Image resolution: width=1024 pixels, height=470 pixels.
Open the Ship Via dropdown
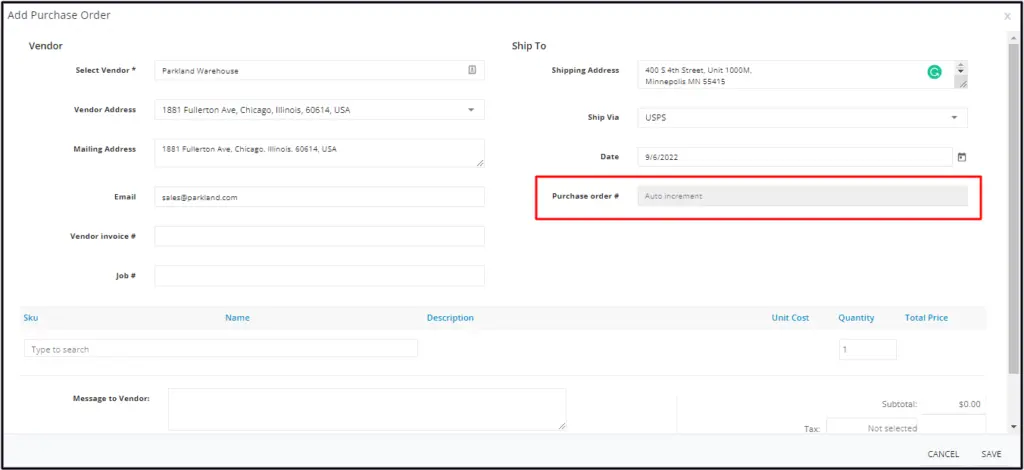click(954, 118)
